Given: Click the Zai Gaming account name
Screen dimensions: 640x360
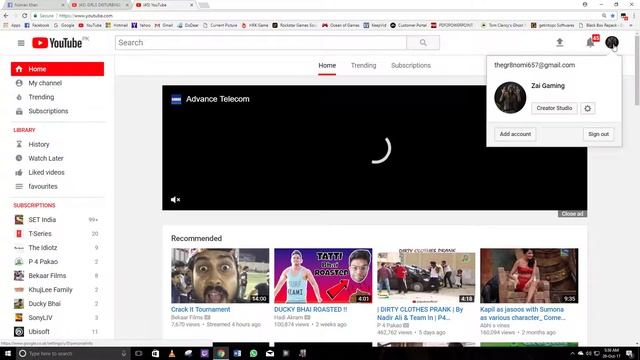Looking at the screenshot, I should coord(548,86).
